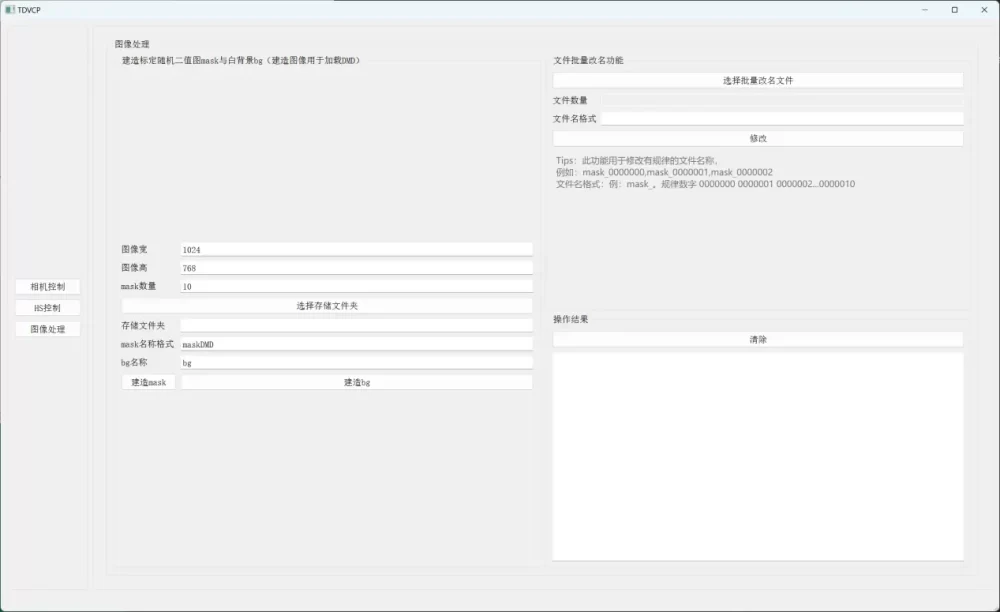Click the 存储文件夹 path field
The width and height of the screenshot is (1000, 612).
tap(355, 325)
